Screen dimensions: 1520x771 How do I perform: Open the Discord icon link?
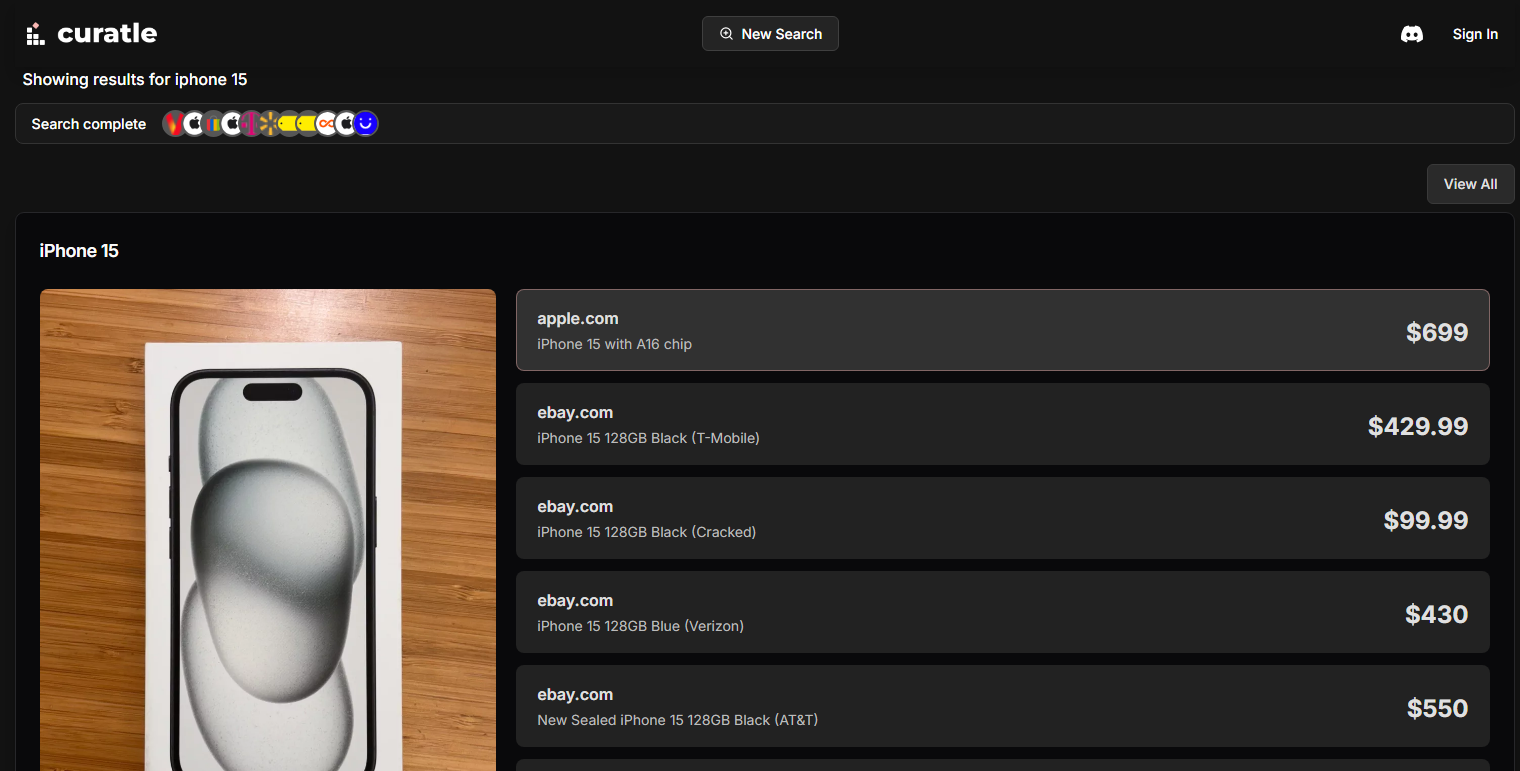1412,34
